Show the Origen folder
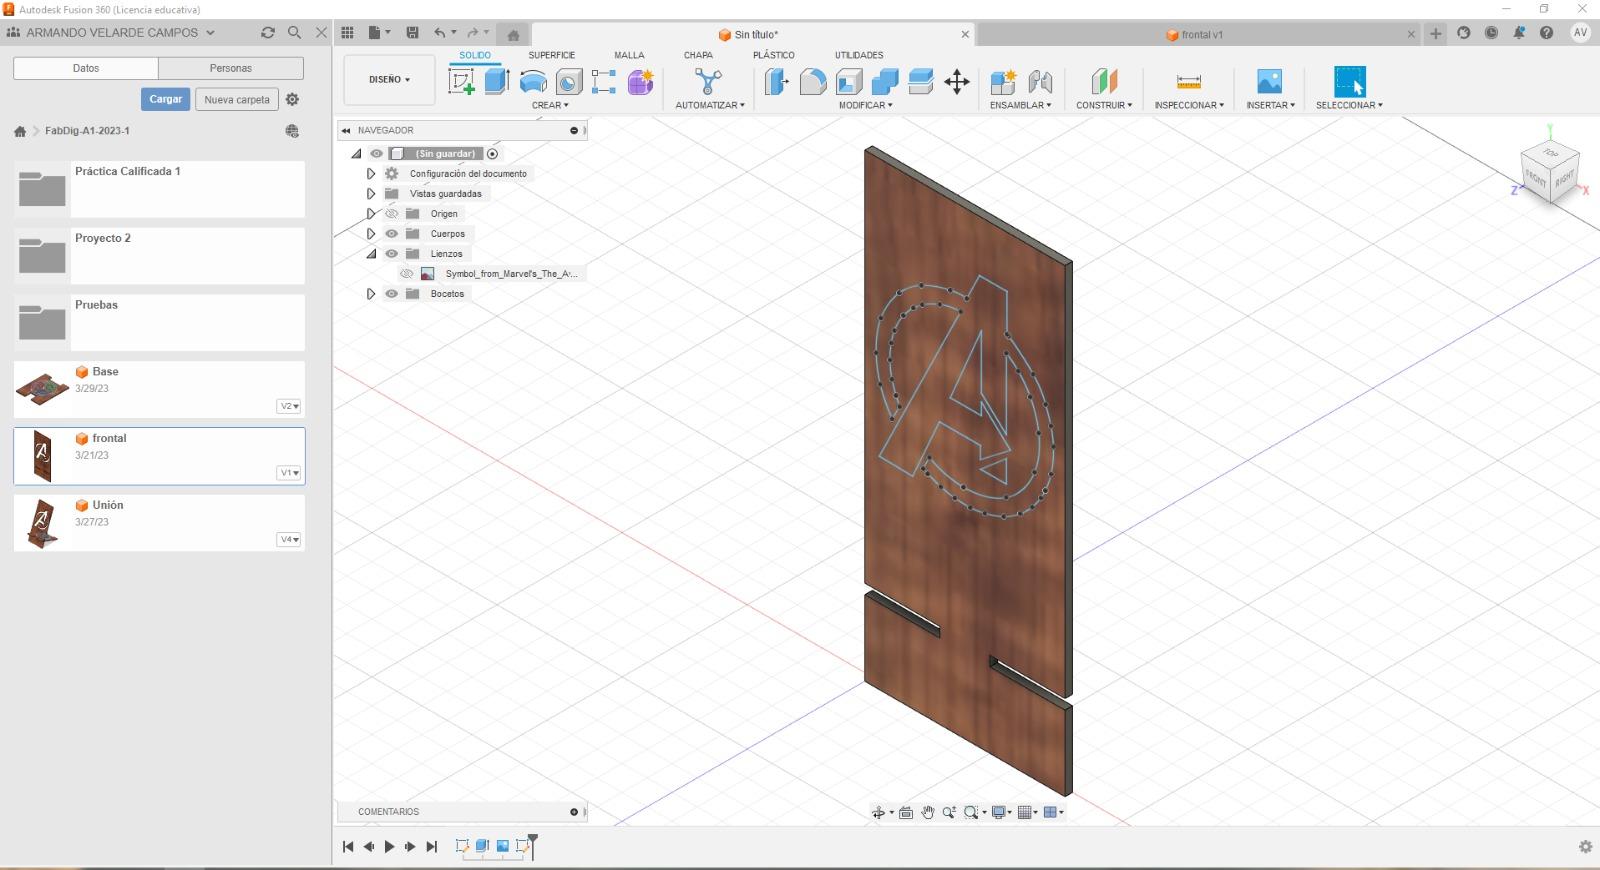The width and height of the screenshot is (1600, 870). pos(392,214)
